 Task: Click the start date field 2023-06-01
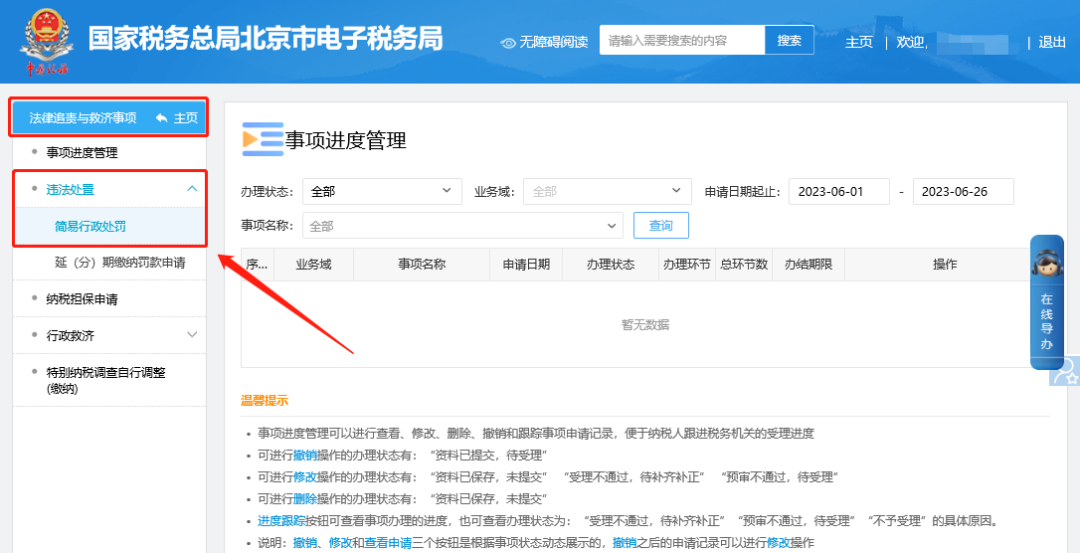tap(838, 191)
